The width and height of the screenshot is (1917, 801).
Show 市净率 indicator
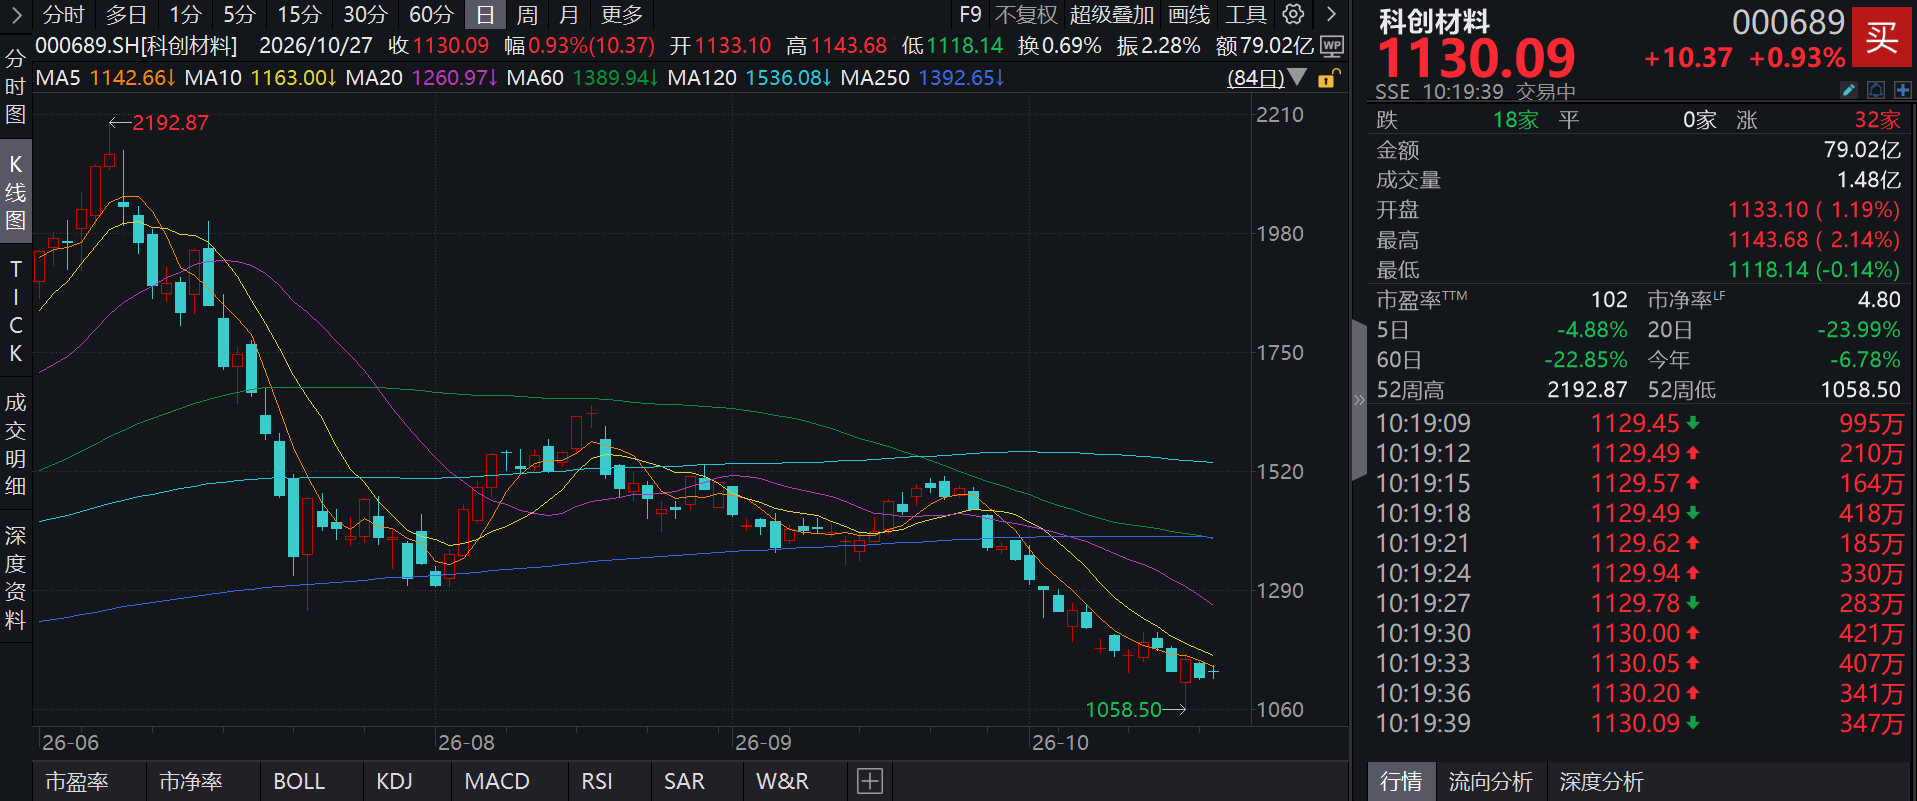[x=191, y=781]
